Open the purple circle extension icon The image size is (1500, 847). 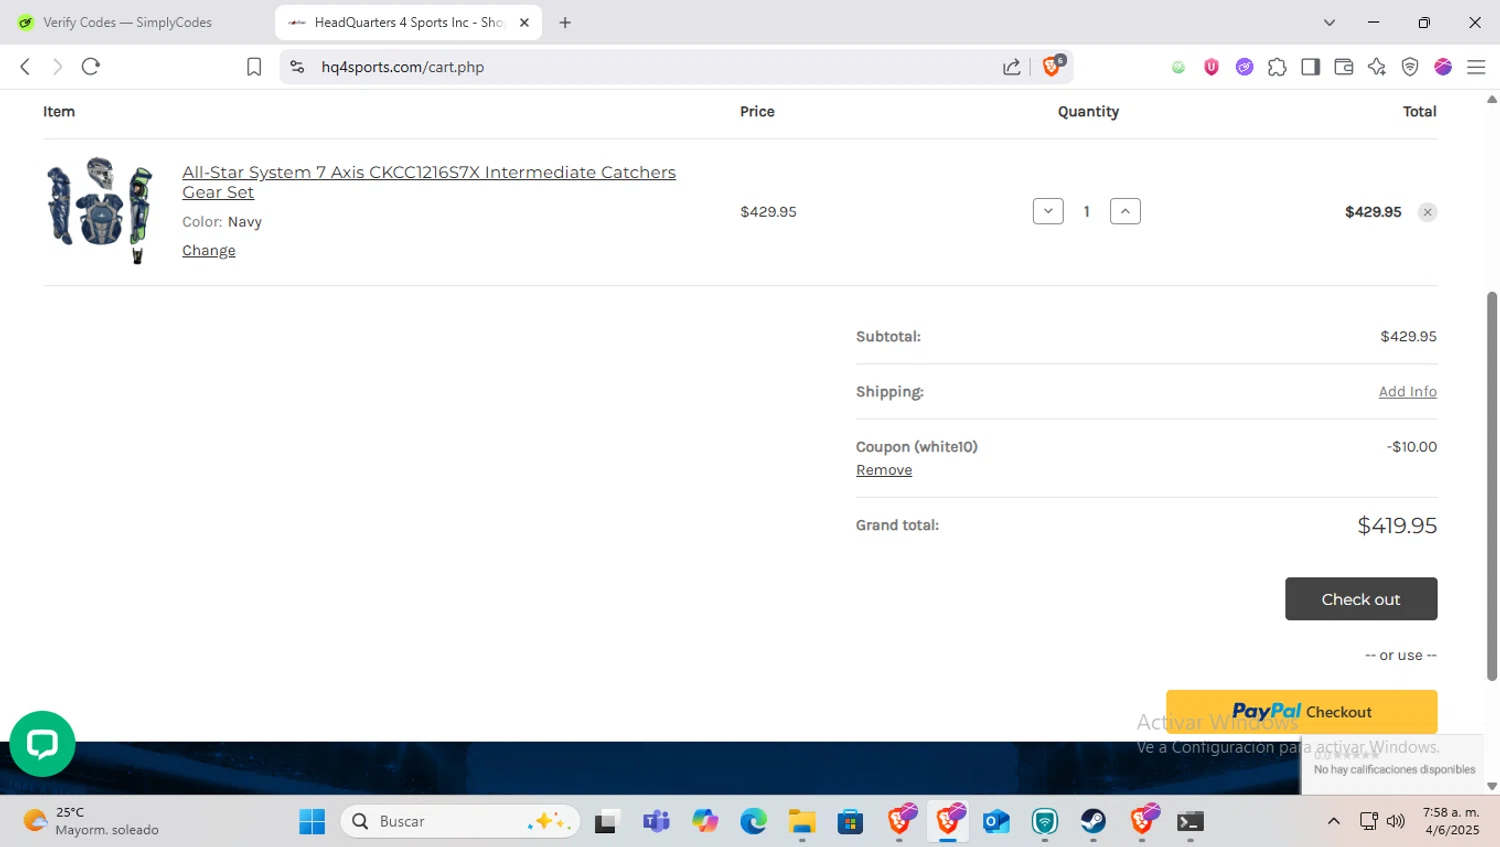coord(1244,67)
